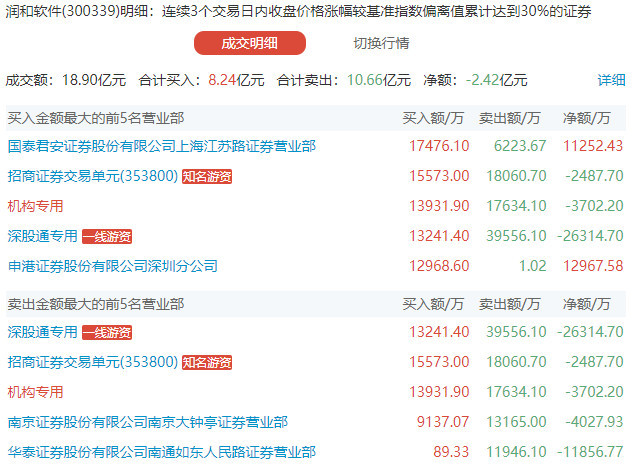
Task: Switch to the 切换行情 tab
Action: 381,43
